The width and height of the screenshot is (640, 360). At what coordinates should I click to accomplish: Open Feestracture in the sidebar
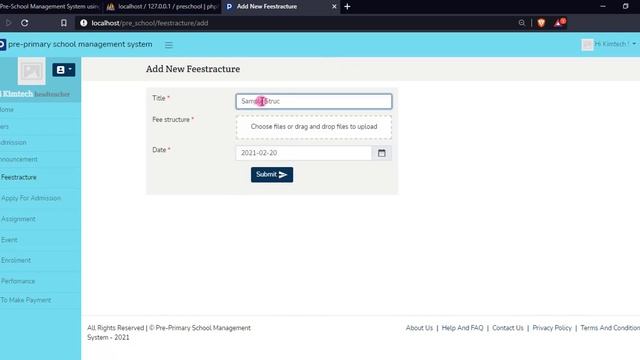(x=19, y=177)
